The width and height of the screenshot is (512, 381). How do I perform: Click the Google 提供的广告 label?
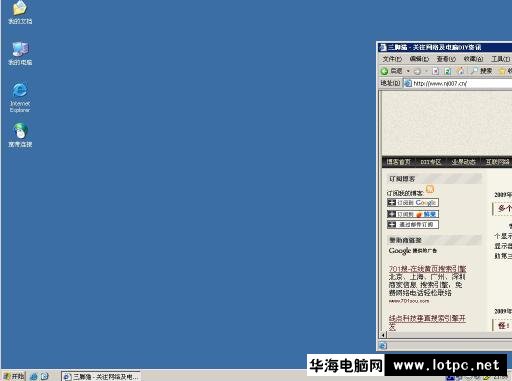pyautogui.click(x=413, y=251)
